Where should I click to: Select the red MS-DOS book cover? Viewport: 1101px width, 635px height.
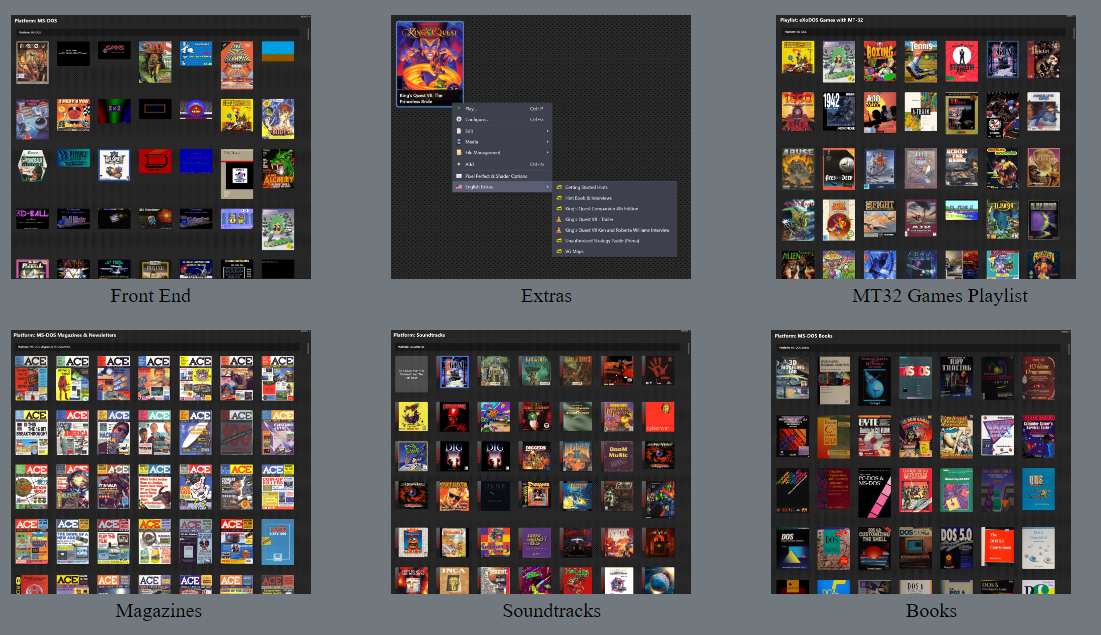click(916, 377)
